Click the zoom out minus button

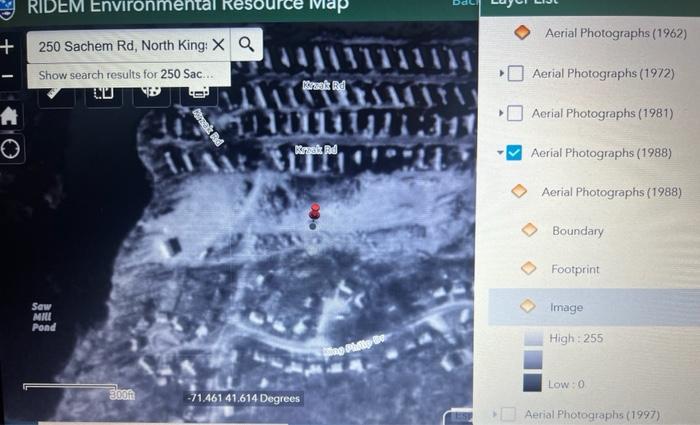pos(7,76)
